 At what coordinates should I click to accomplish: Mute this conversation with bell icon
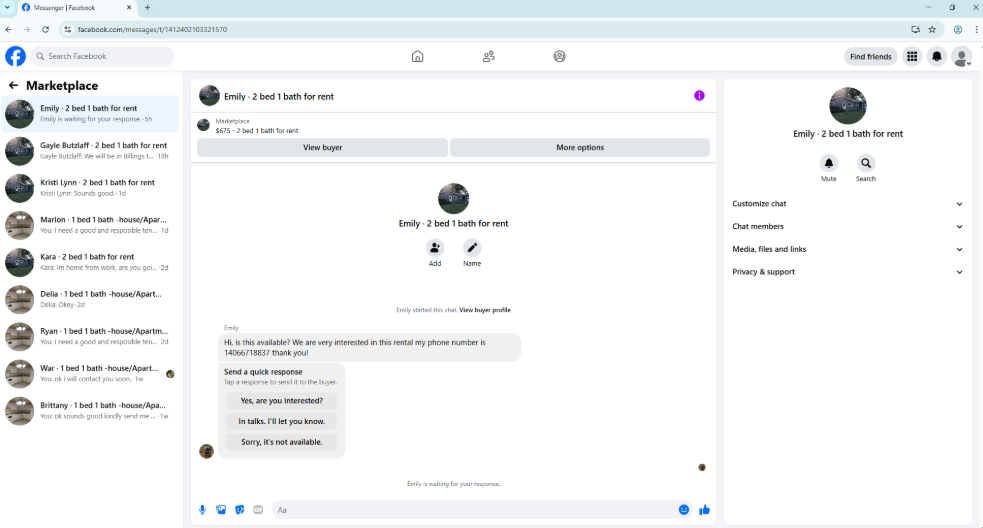[x=829, y=163]
